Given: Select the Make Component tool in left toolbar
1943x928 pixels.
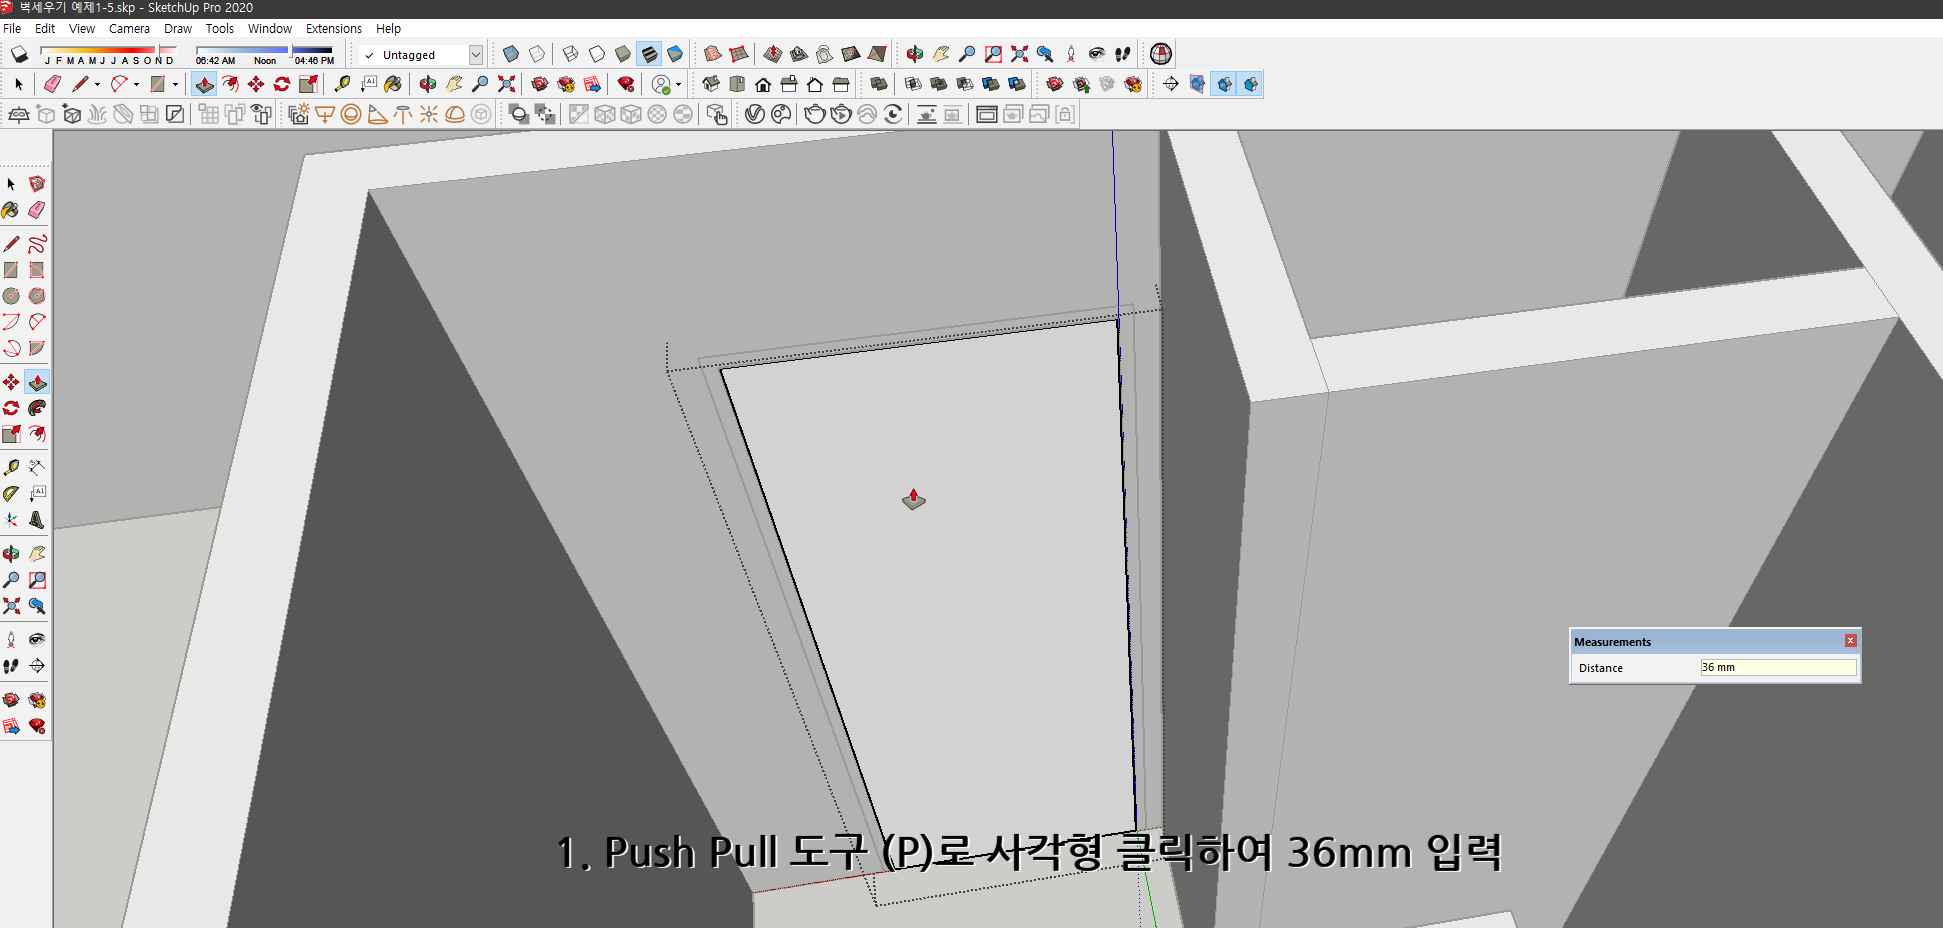Looking at the screenshot, I should click(37, 184).
